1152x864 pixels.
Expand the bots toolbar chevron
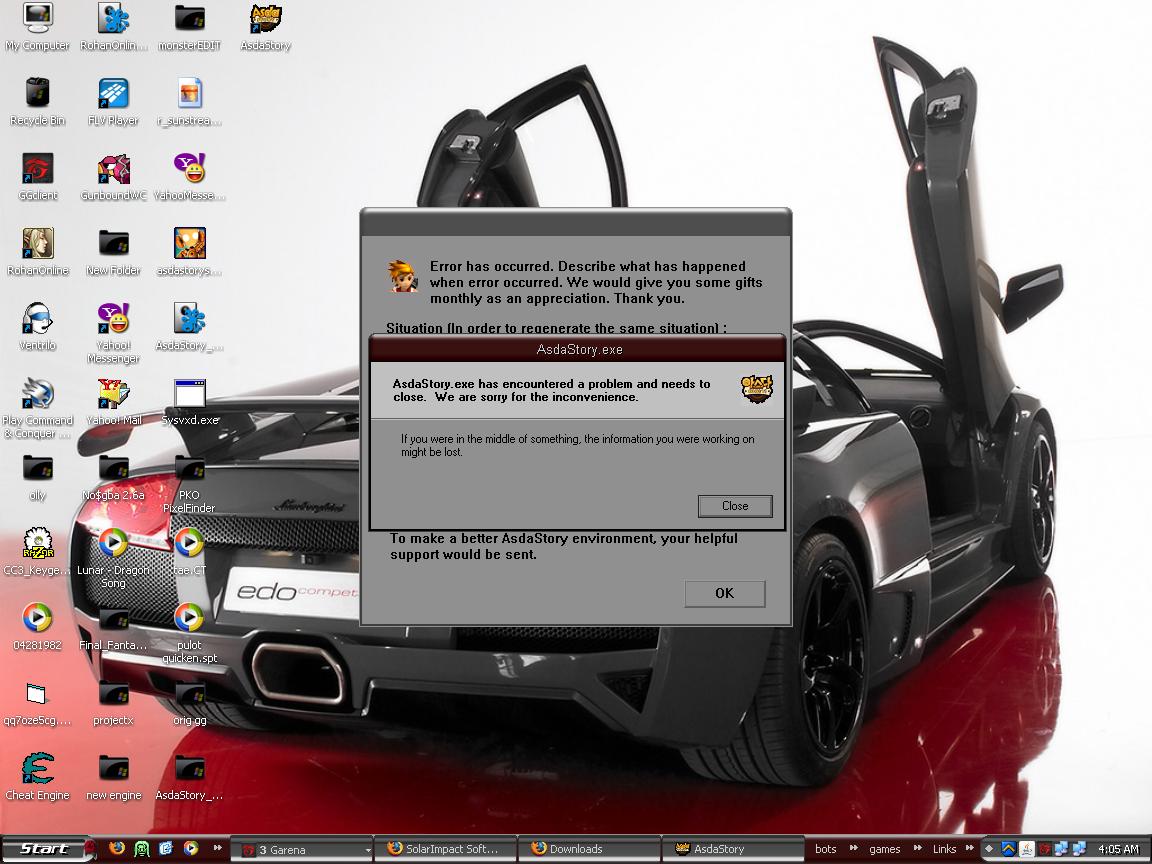[x=853, y=849]
